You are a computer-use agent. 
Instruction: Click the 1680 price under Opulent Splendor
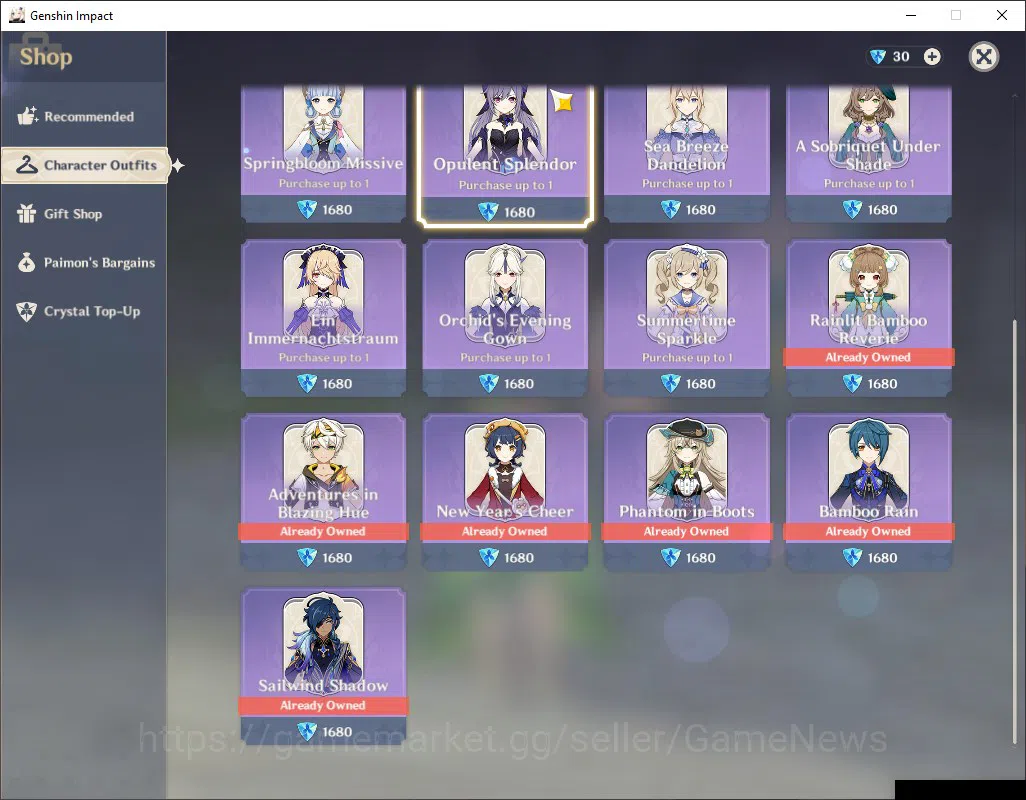[519, 213]
